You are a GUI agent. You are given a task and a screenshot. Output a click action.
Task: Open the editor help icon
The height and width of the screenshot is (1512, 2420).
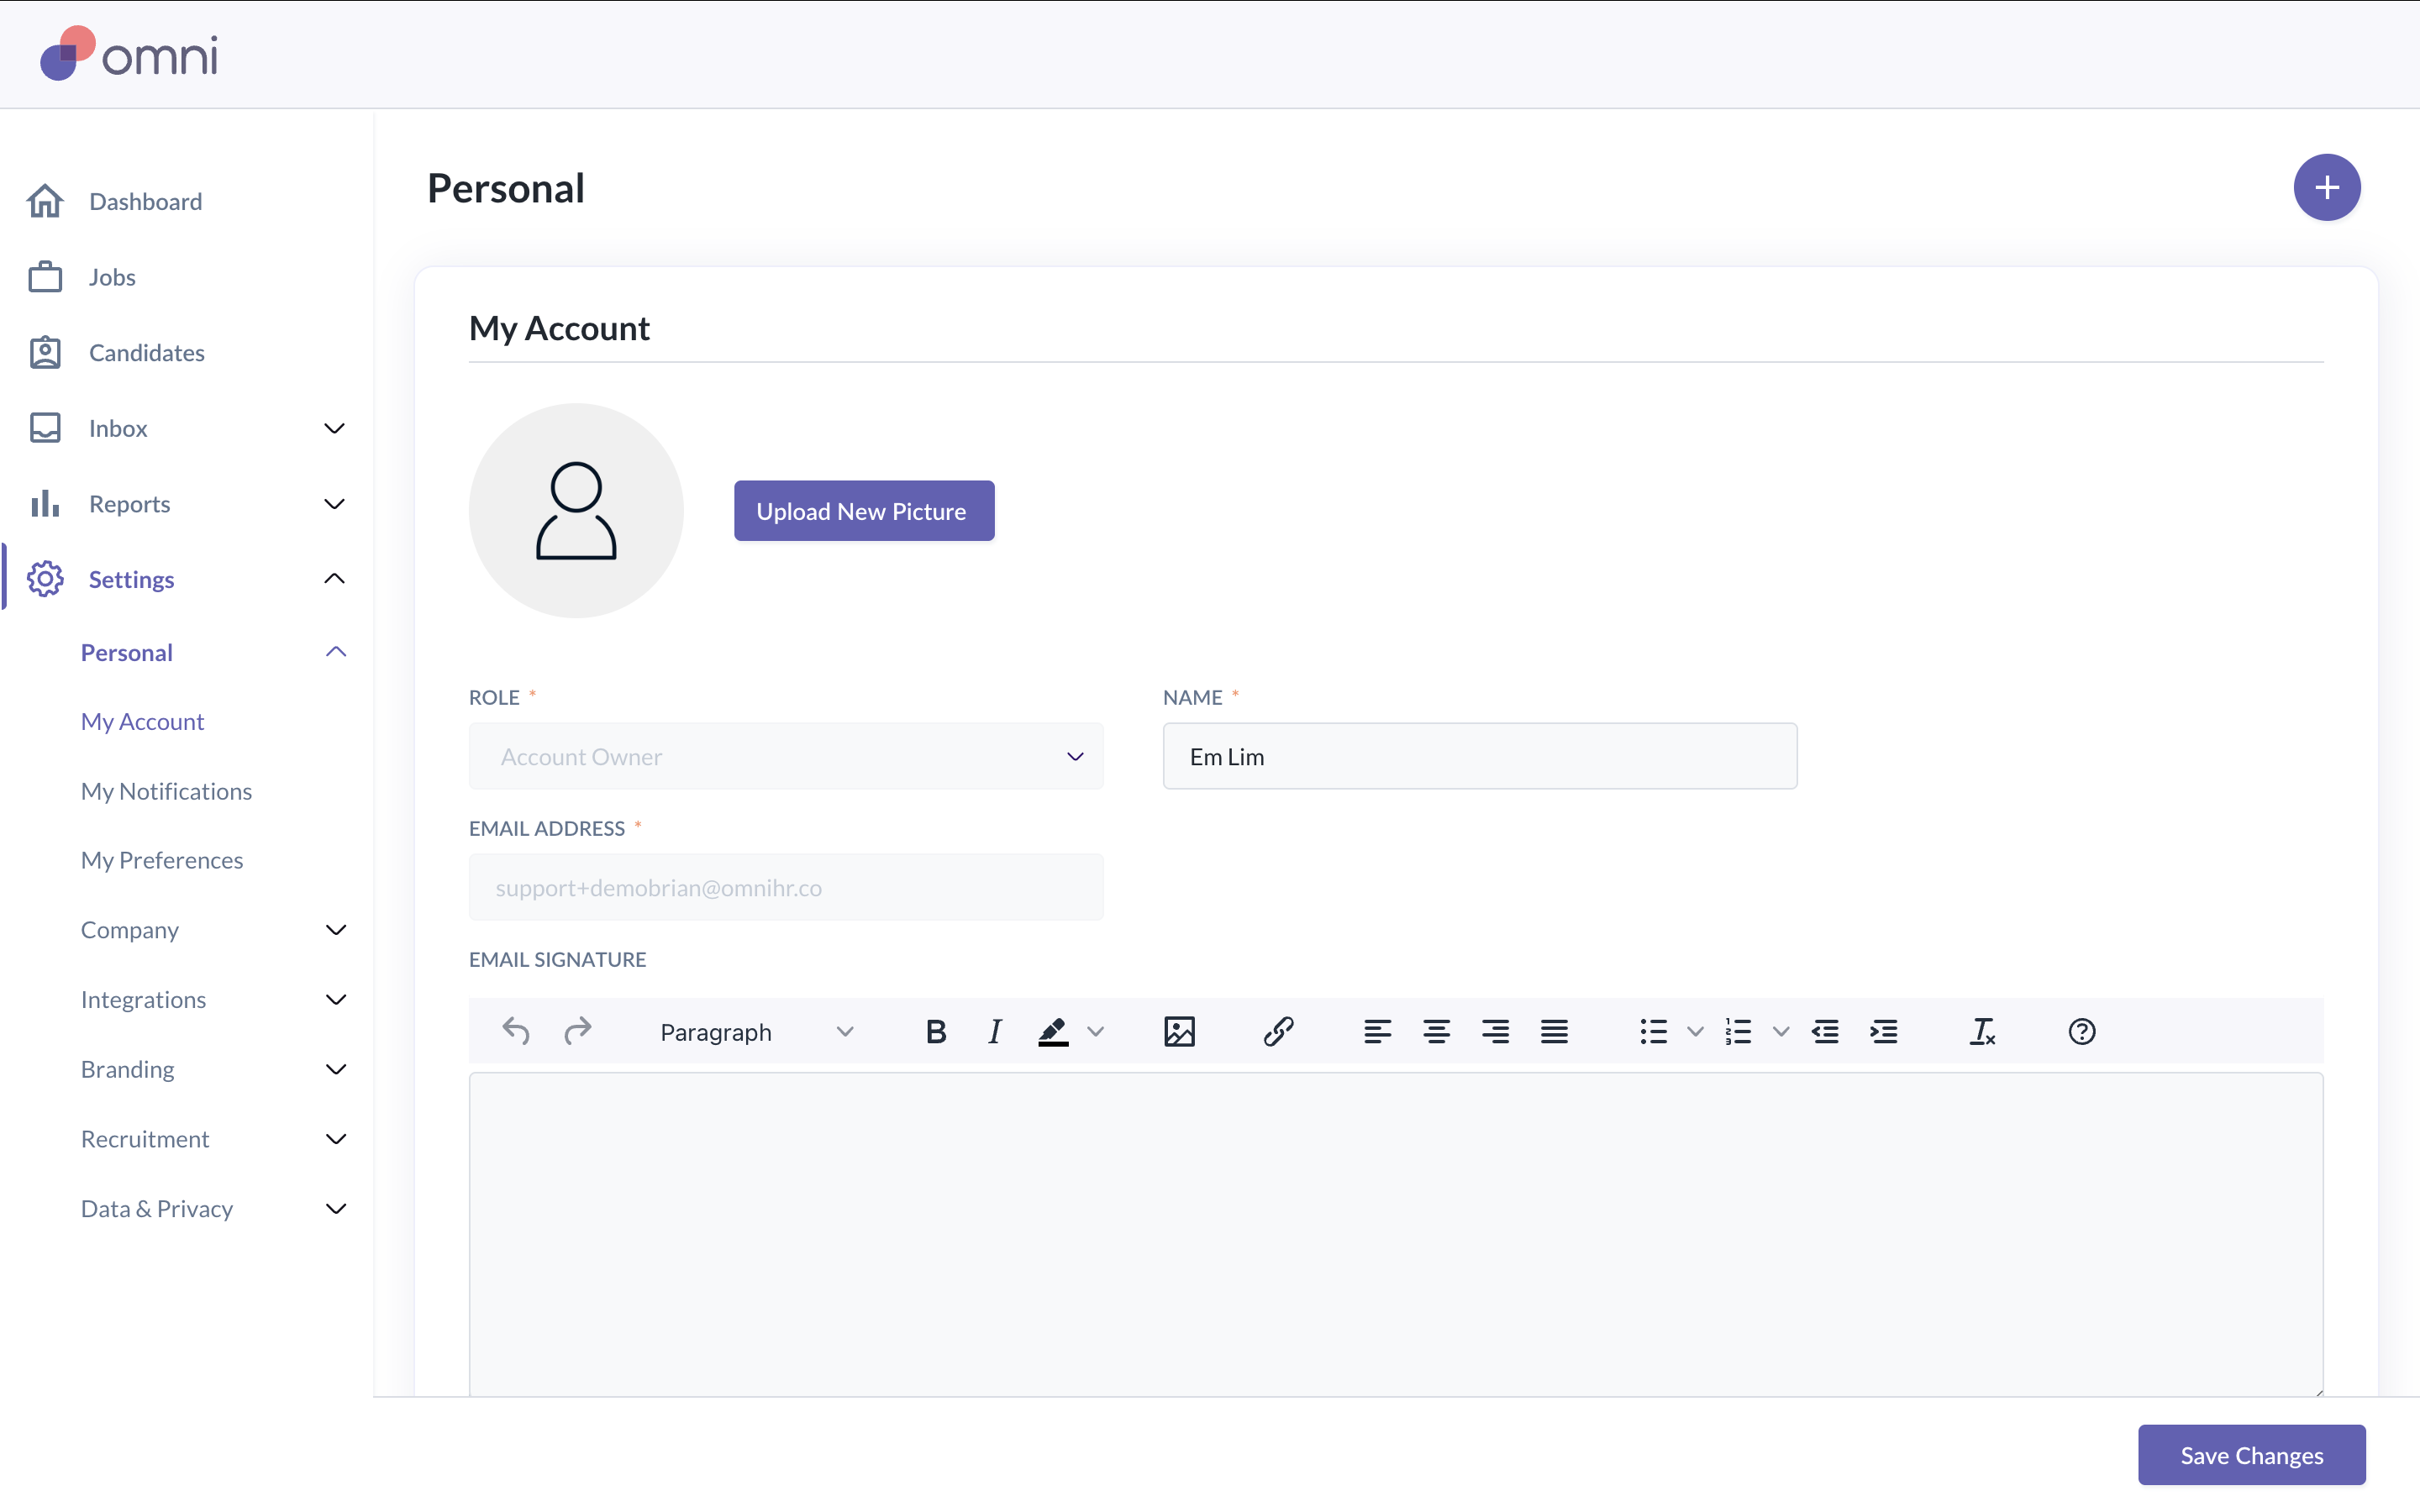pyautogui.click(x=2081, y=1031)
